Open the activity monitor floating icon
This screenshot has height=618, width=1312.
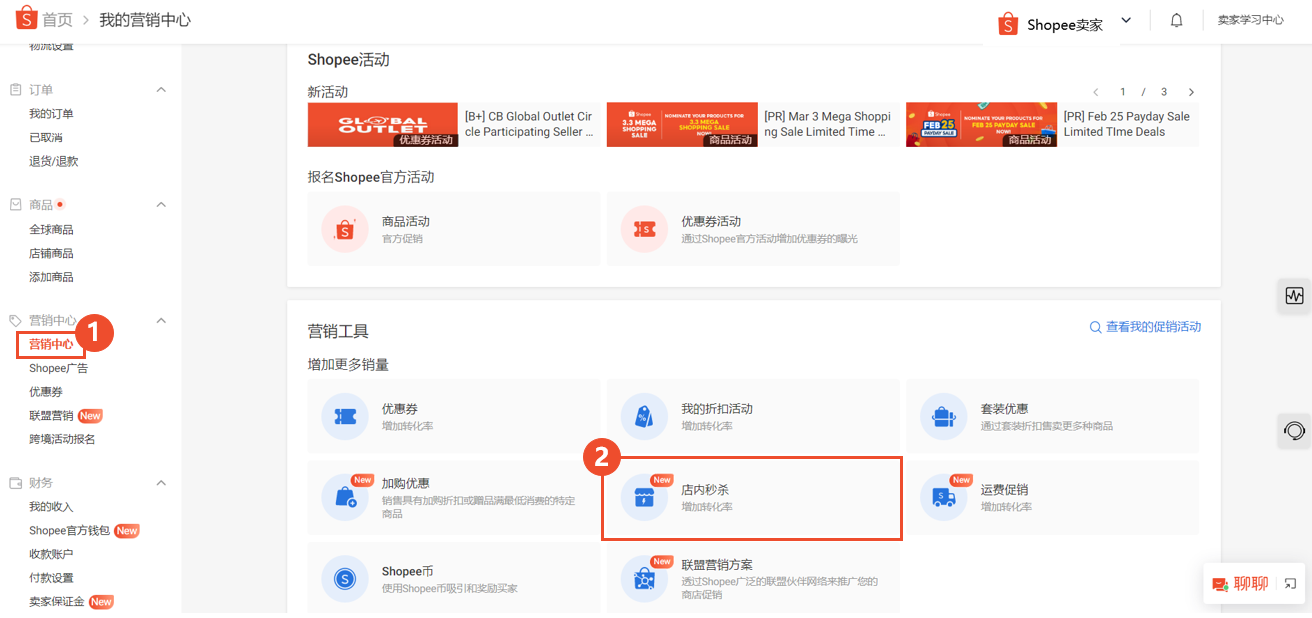[1295, 296]
